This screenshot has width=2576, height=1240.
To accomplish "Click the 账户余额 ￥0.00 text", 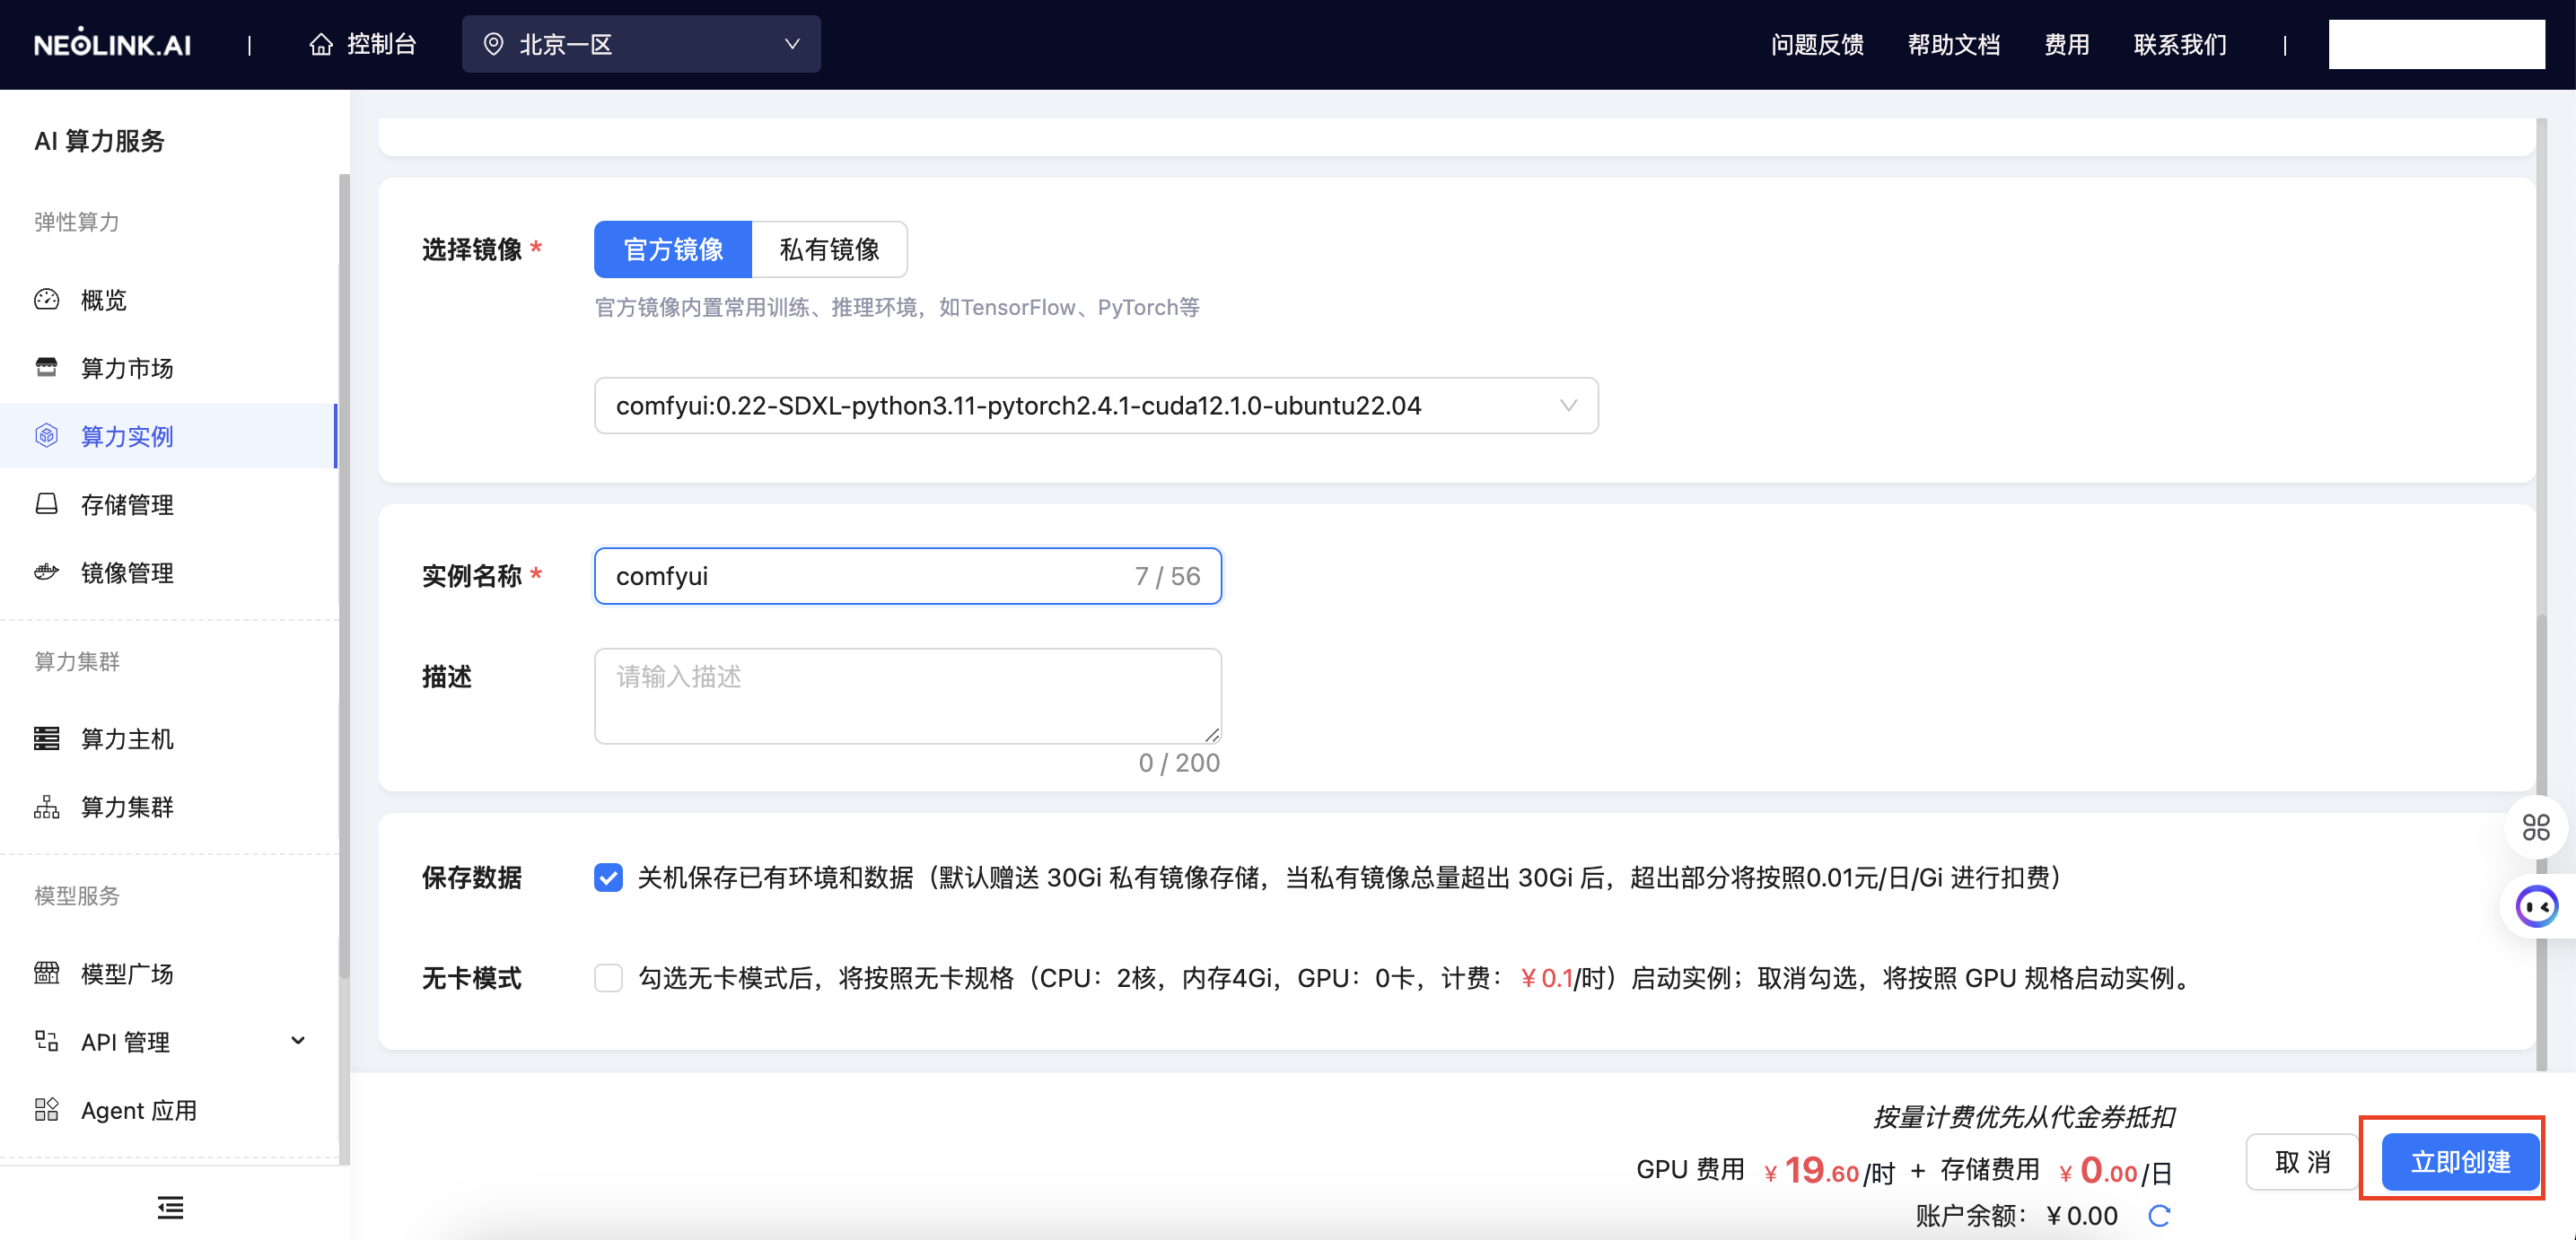I will click(2016, 1215).
